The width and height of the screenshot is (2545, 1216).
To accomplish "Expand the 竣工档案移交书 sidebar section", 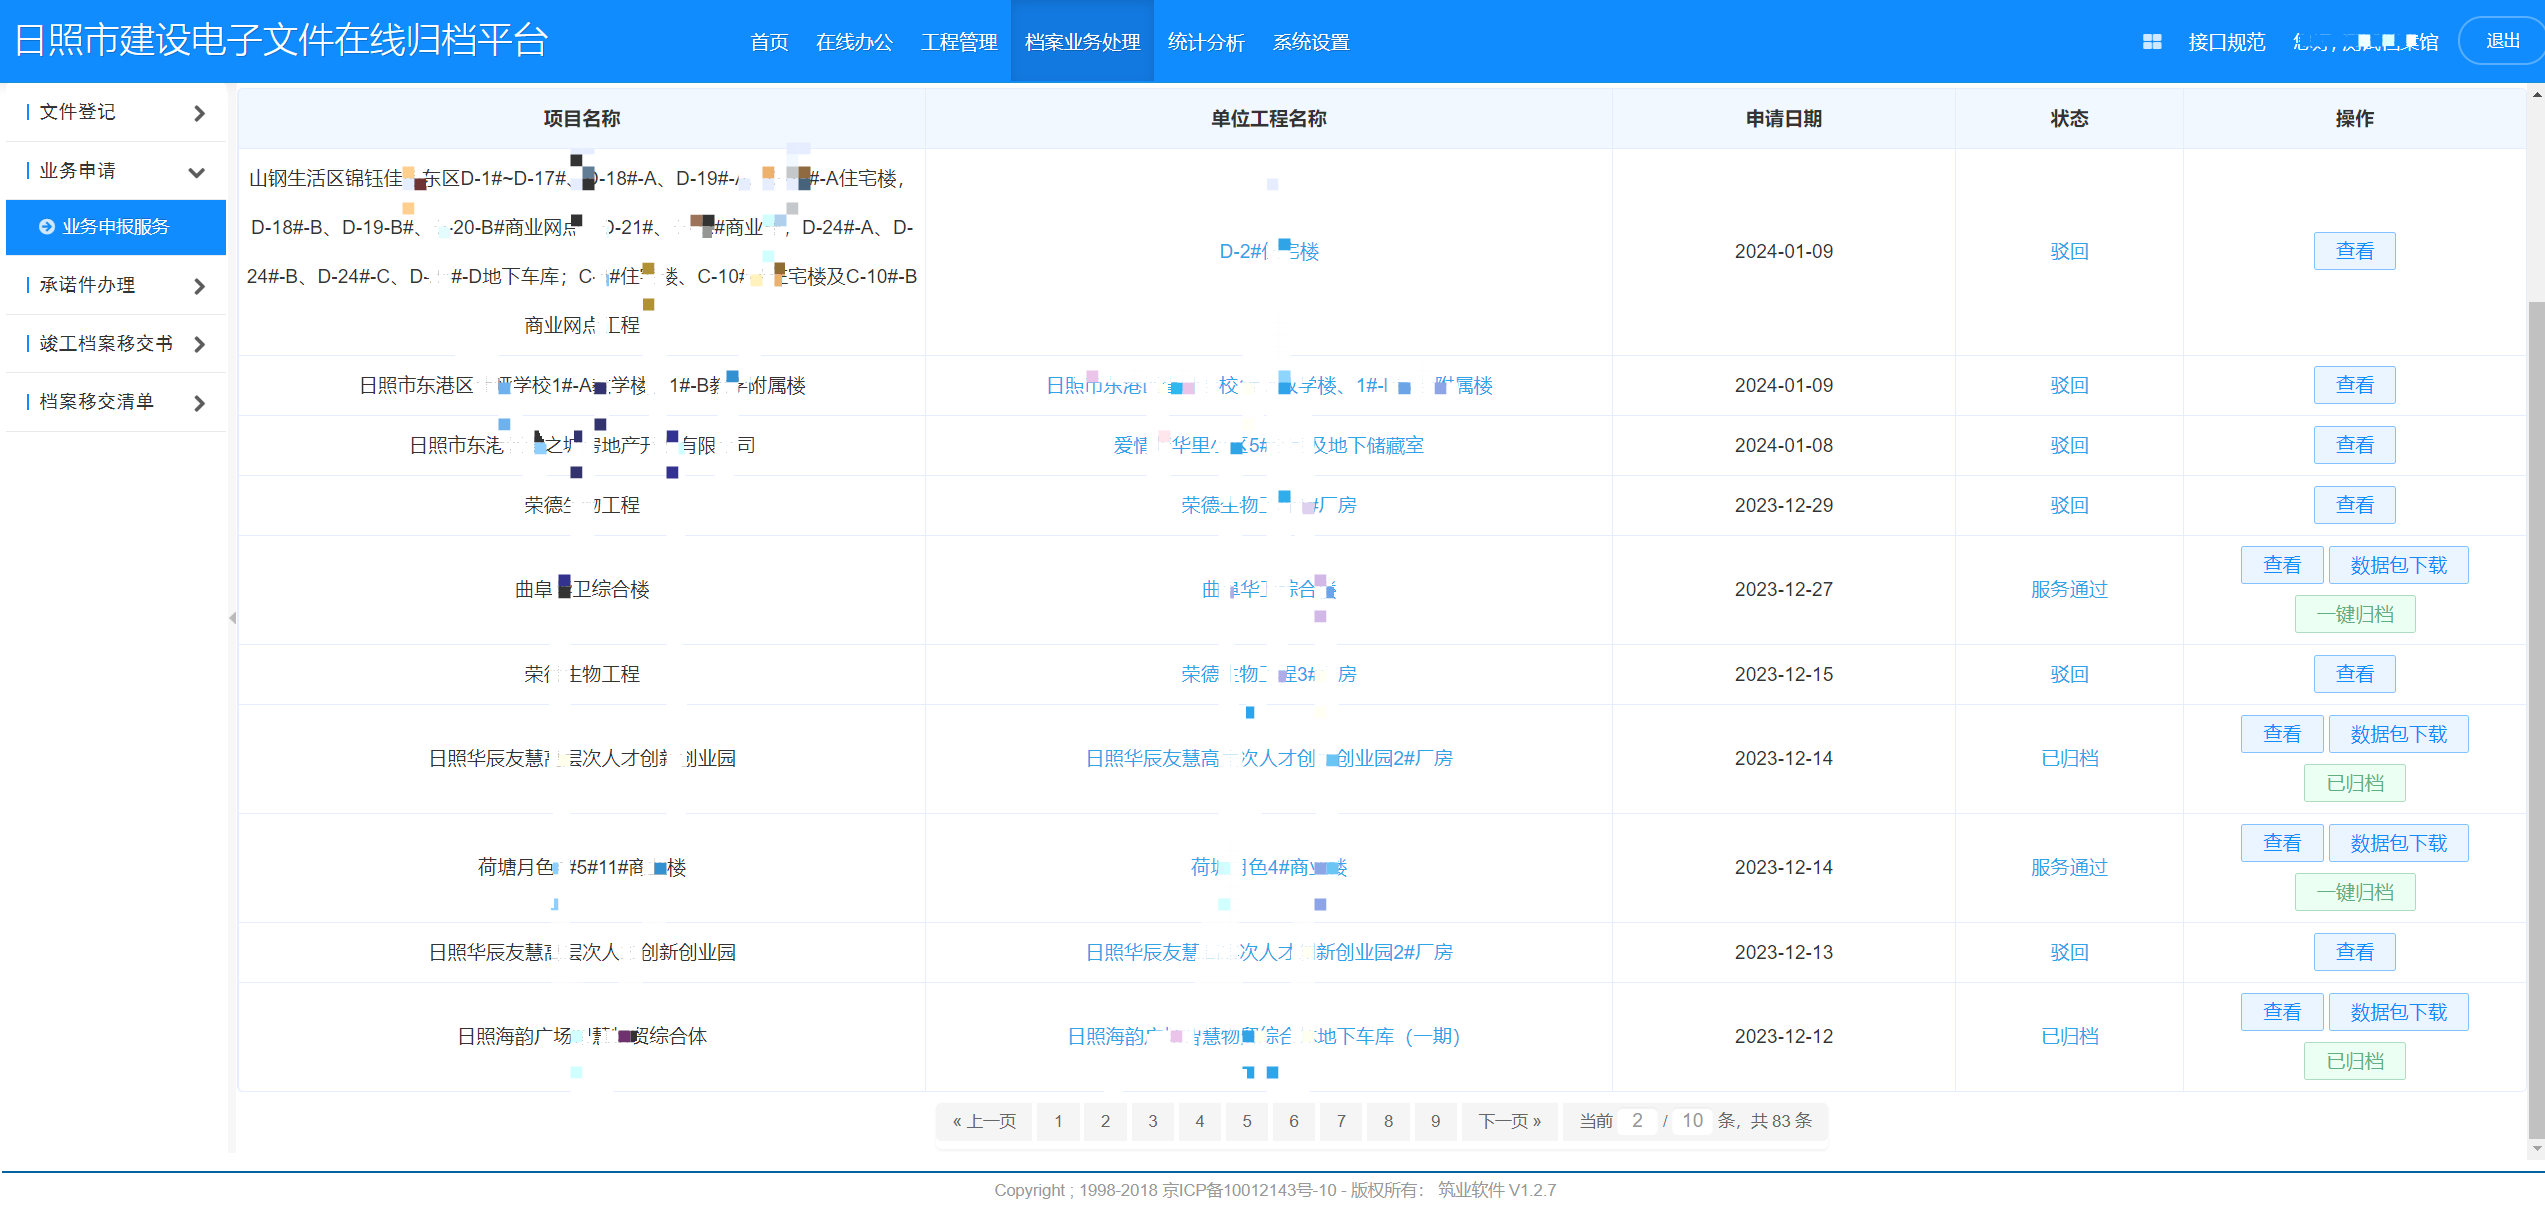I will coord(116,344).
